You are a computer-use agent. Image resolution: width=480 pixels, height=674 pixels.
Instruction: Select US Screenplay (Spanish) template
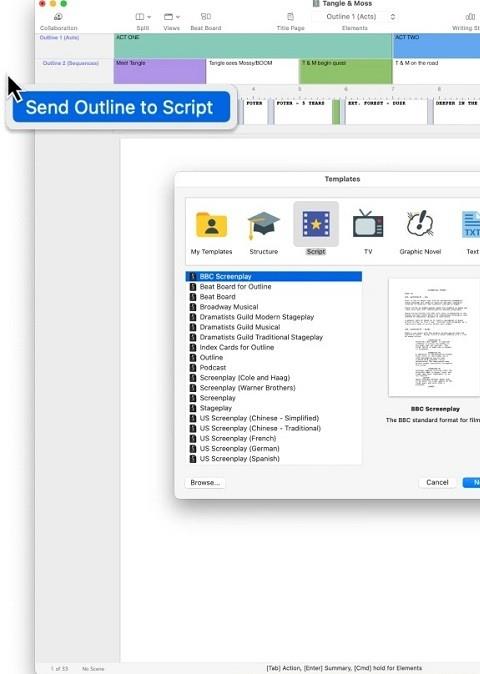tap(274, 459)
